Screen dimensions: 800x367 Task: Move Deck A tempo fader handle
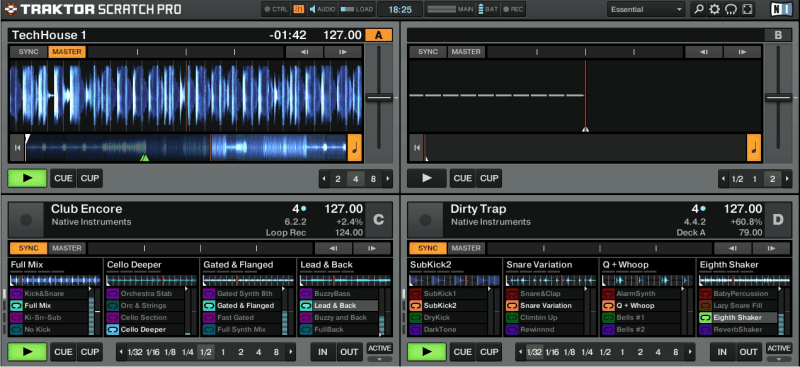point(379,97)
